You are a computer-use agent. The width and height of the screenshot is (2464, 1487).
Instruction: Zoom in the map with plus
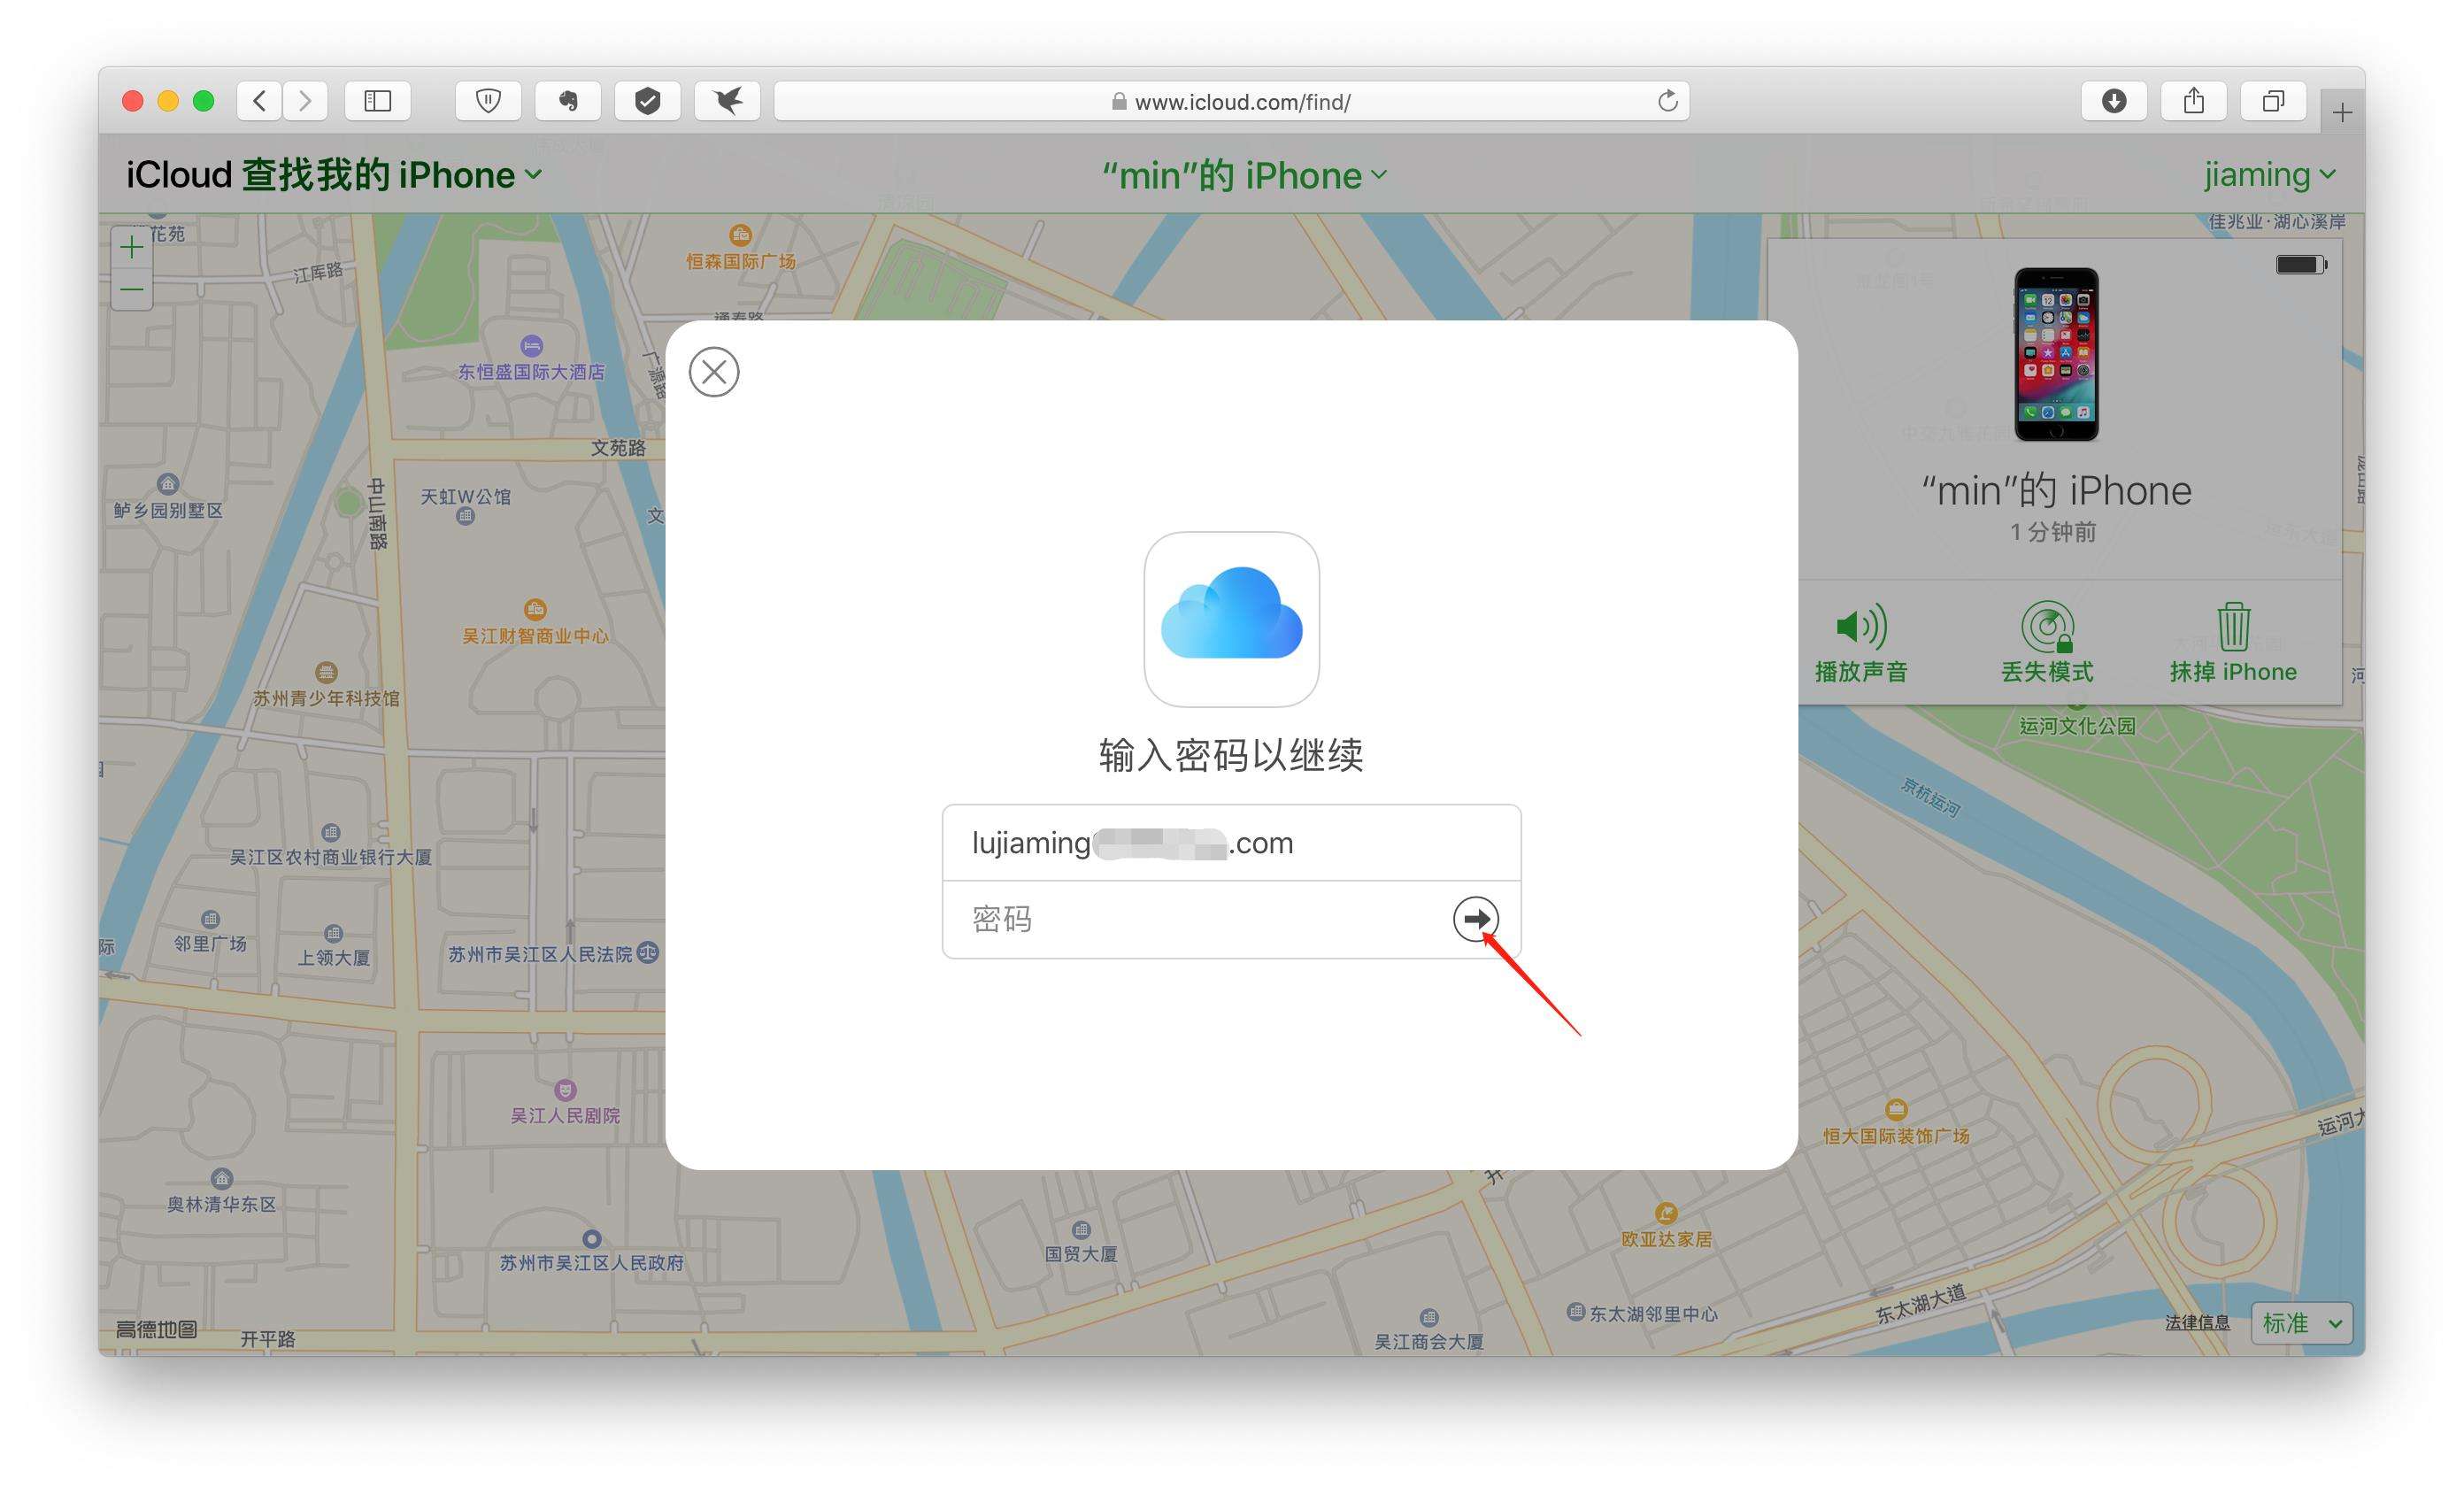tap(132, 247)
